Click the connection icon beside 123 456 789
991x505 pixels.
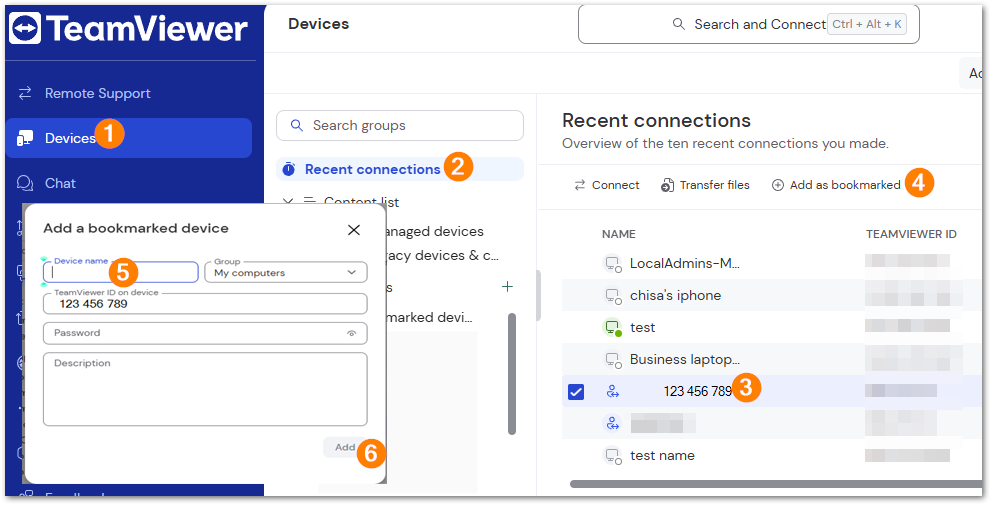click(x=612, y=392)
